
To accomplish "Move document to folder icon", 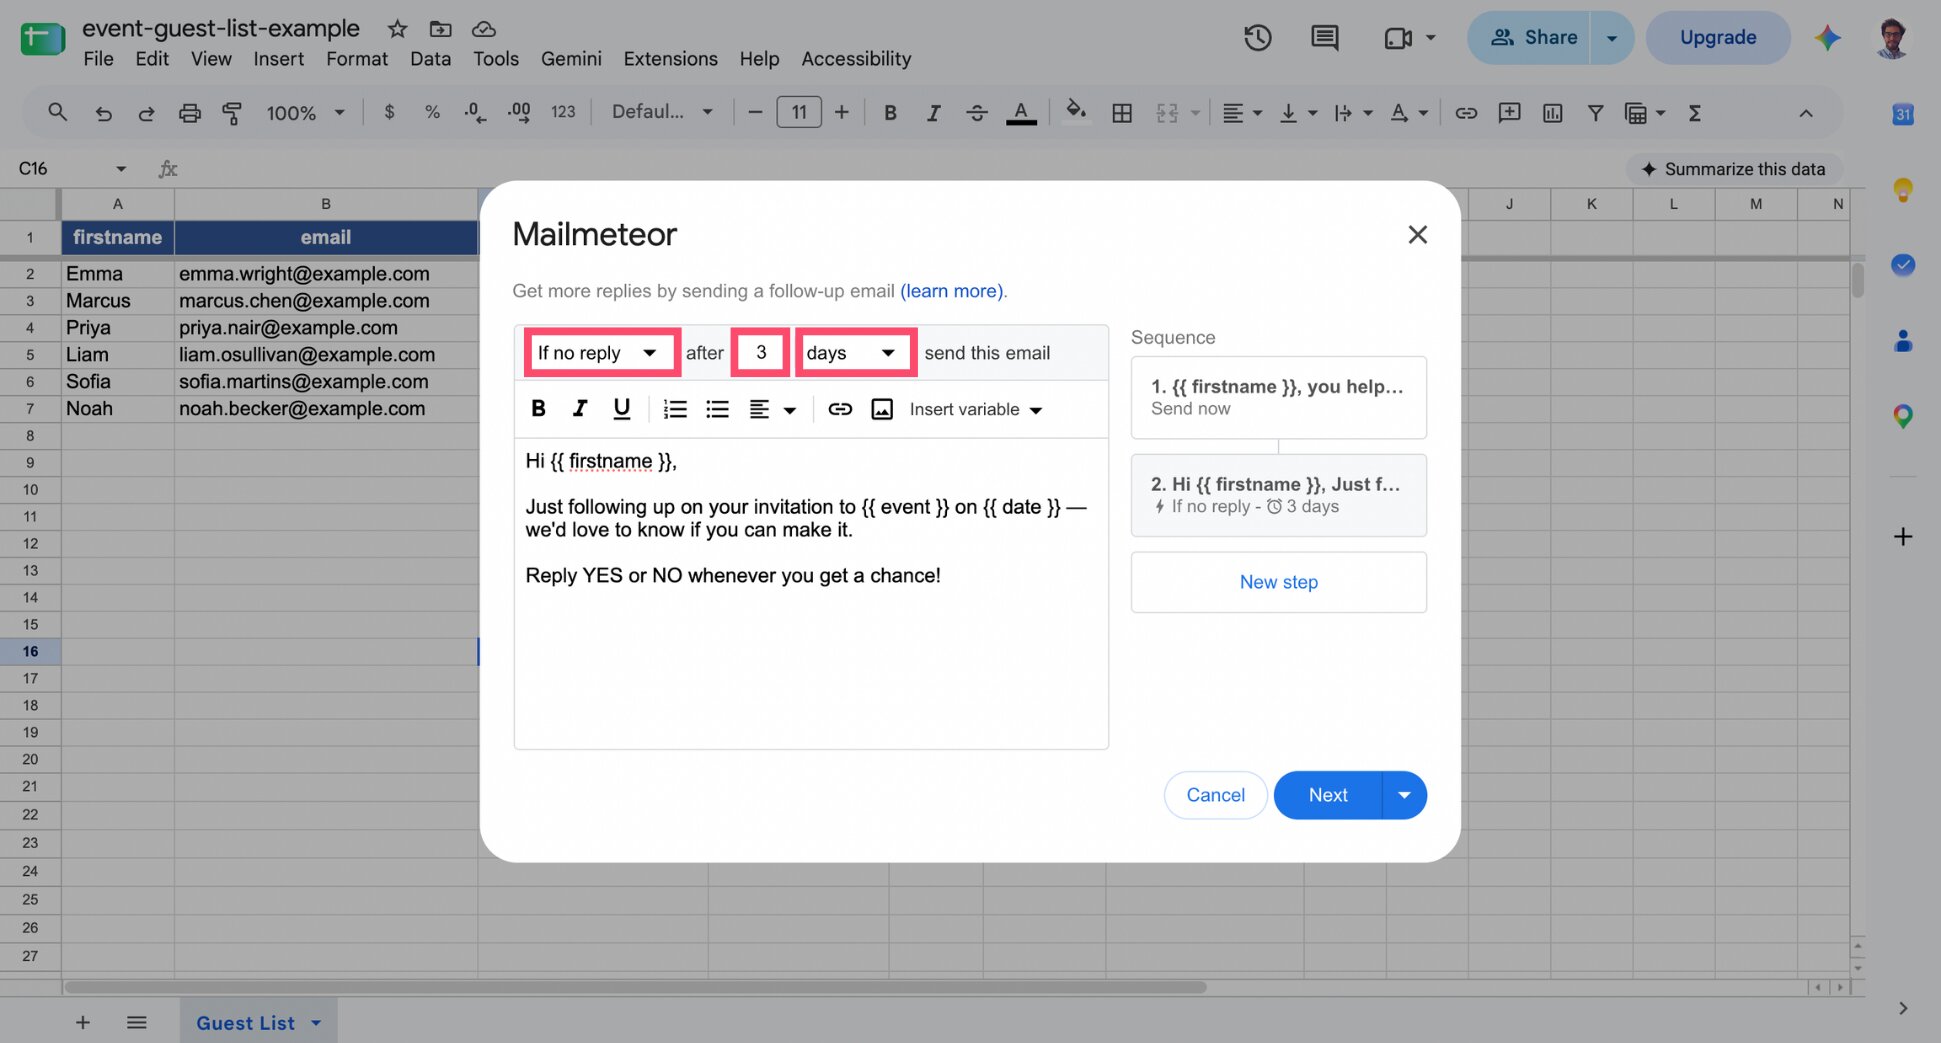I will tap(440, 29).
